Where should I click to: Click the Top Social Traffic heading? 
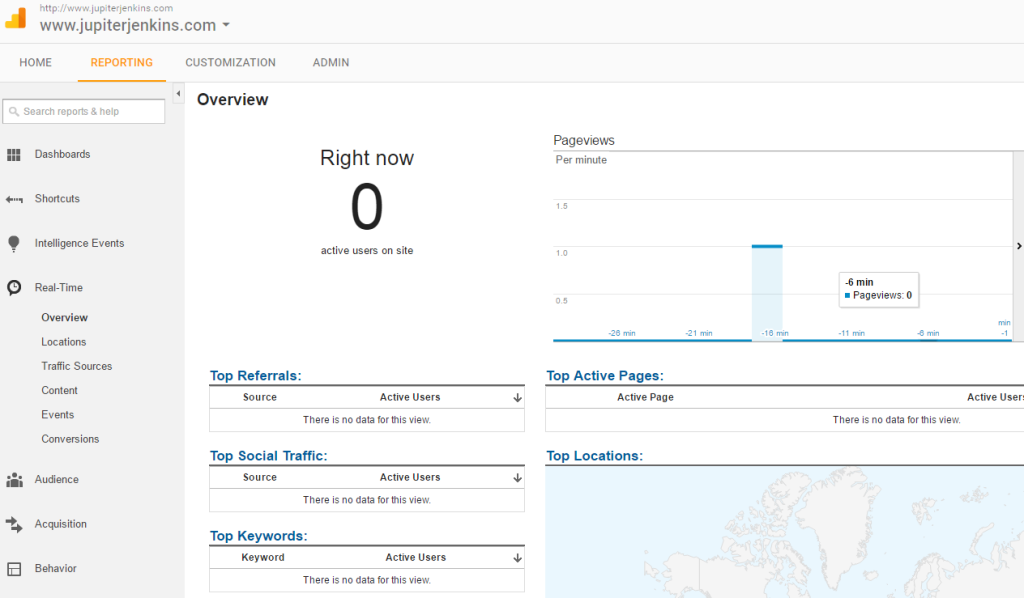click(x=268, y=456)
